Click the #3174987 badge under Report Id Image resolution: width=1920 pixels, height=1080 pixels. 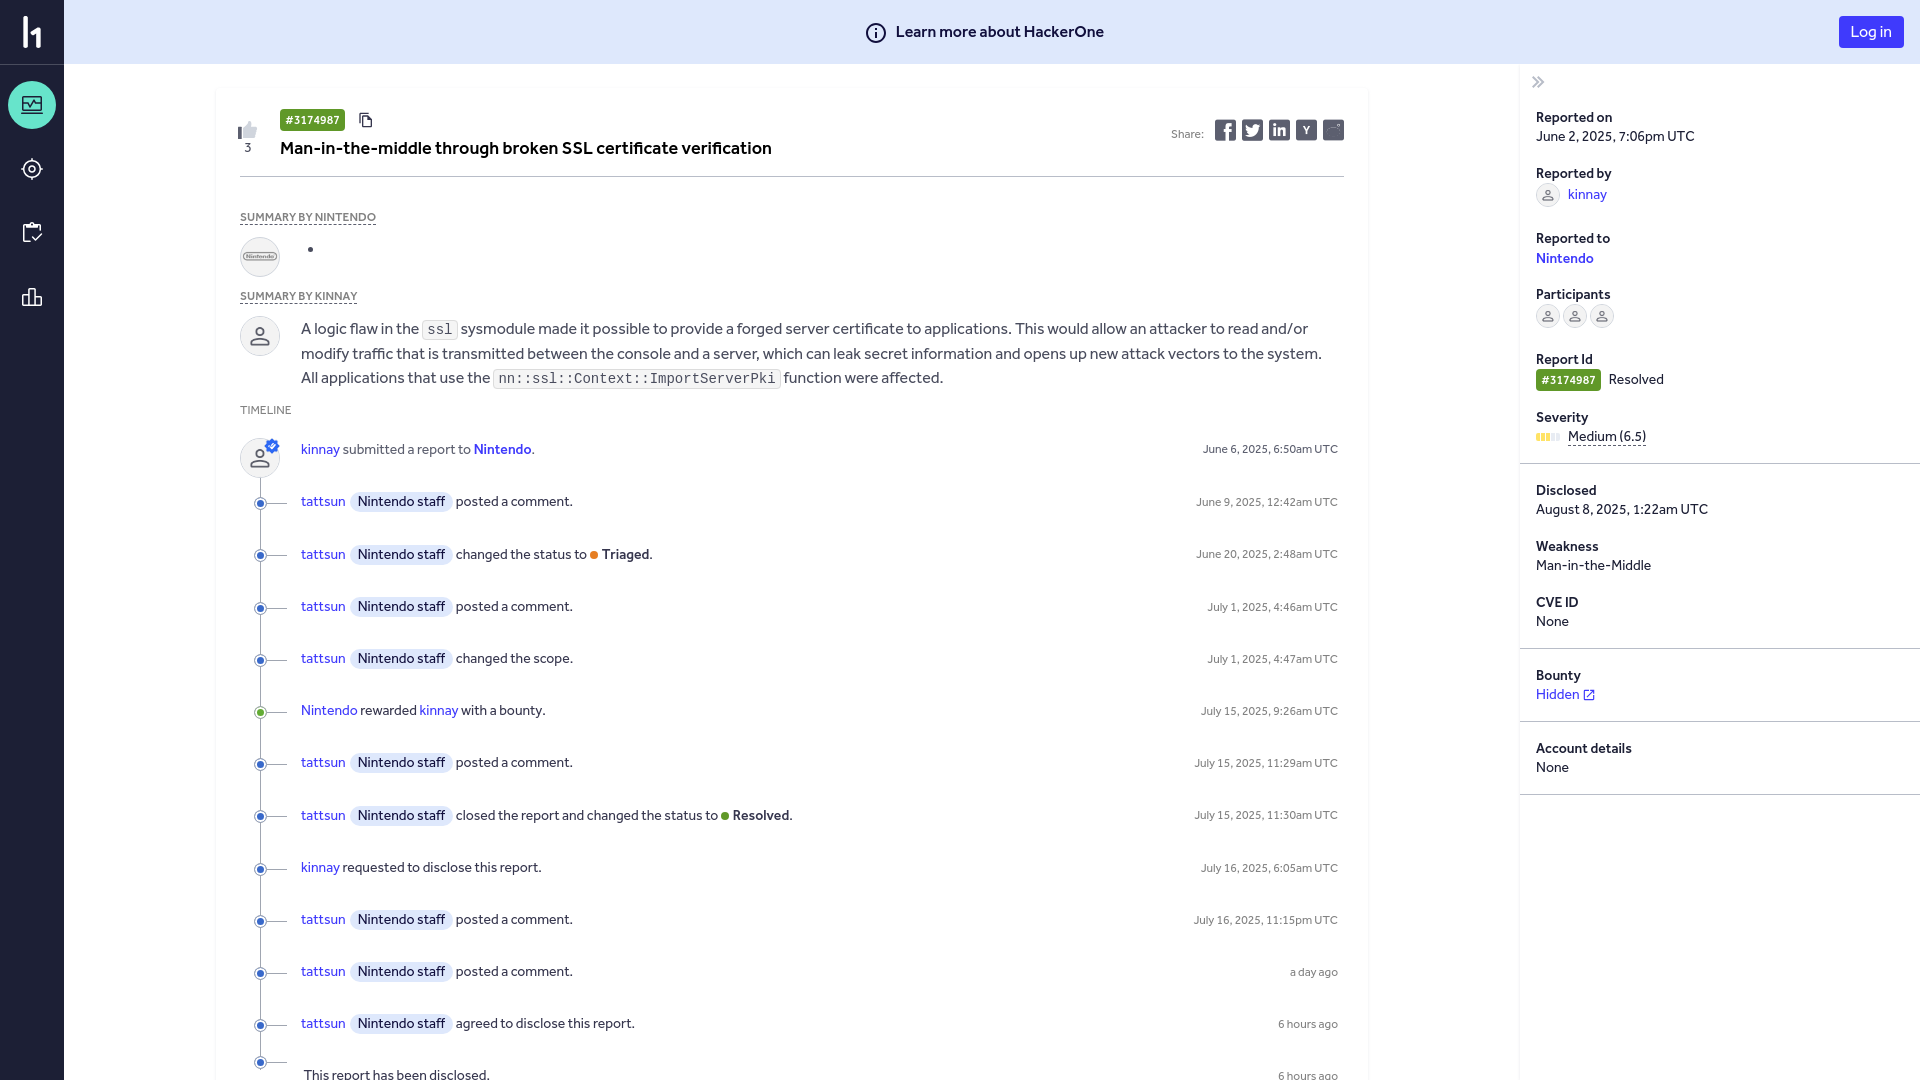coord(1568,380)
